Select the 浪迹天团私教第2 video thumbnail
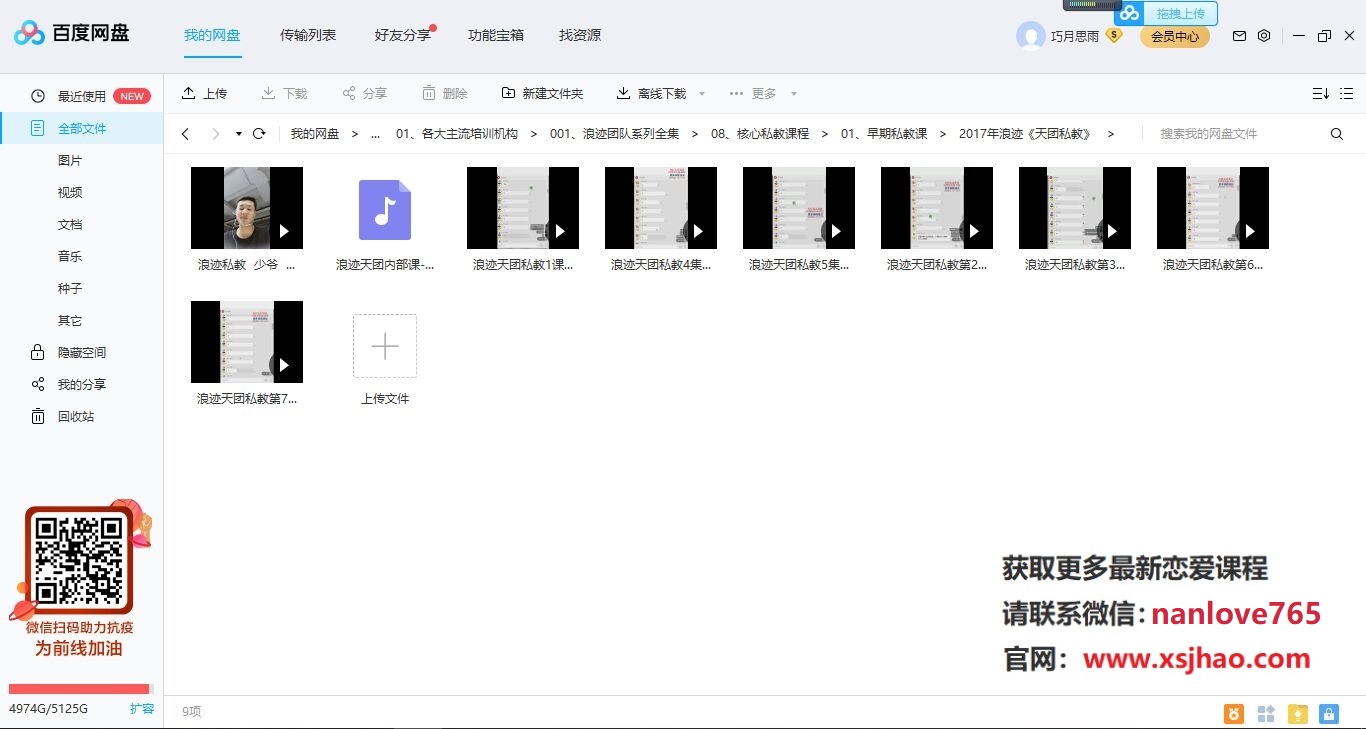This screenshot has width=1366, height=729. coord(937,208)
